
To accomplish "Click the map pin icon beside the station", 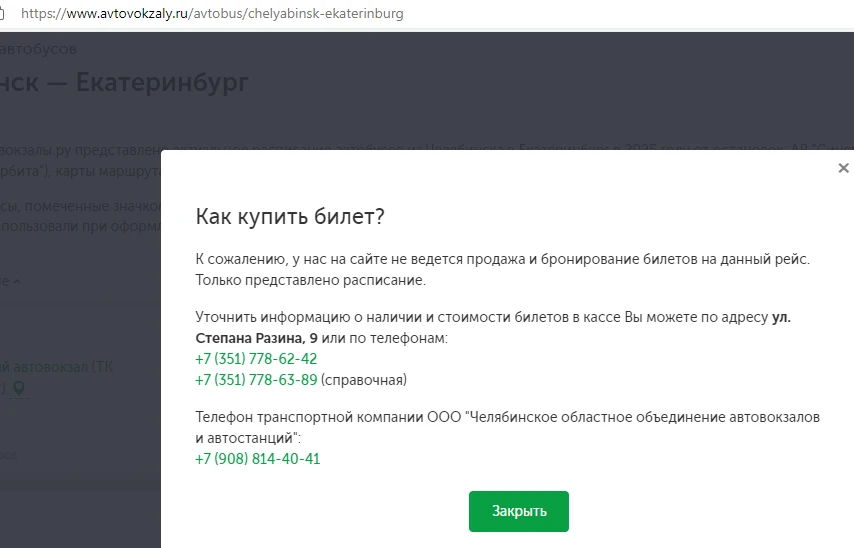I will click(x=18, y=388).
